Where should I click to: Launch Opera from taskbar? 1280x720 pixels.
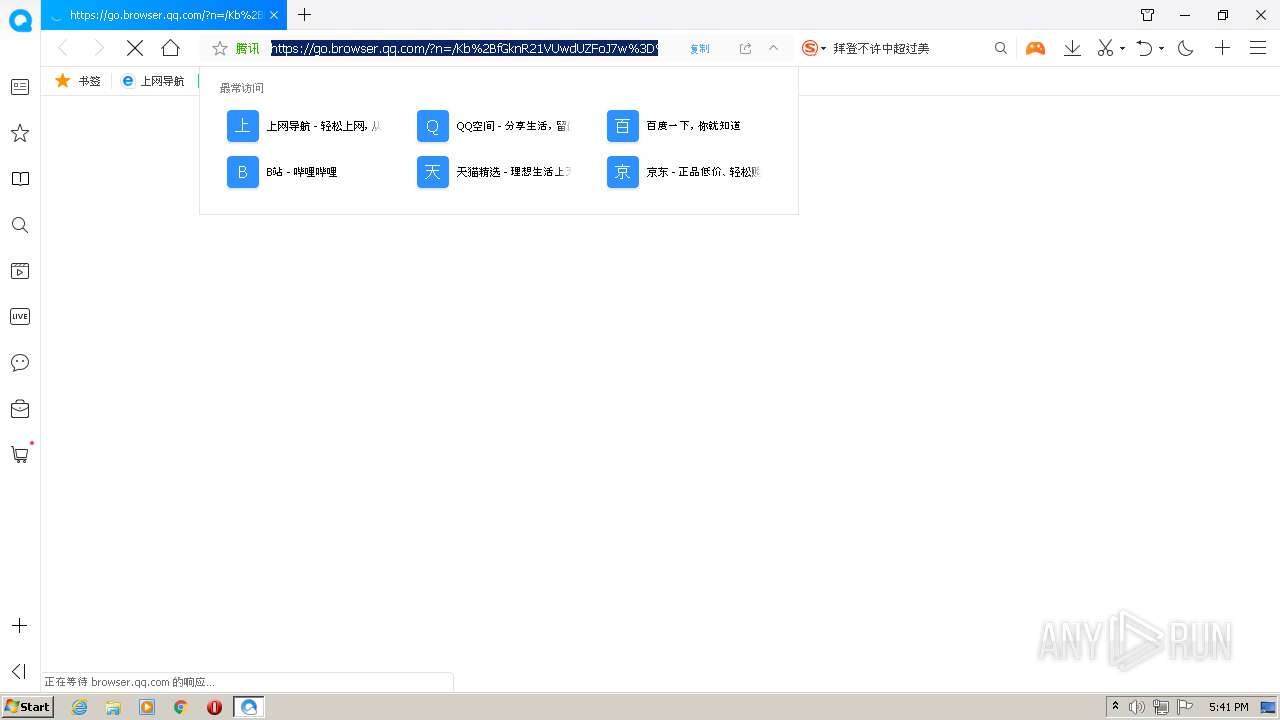(214, 707)
